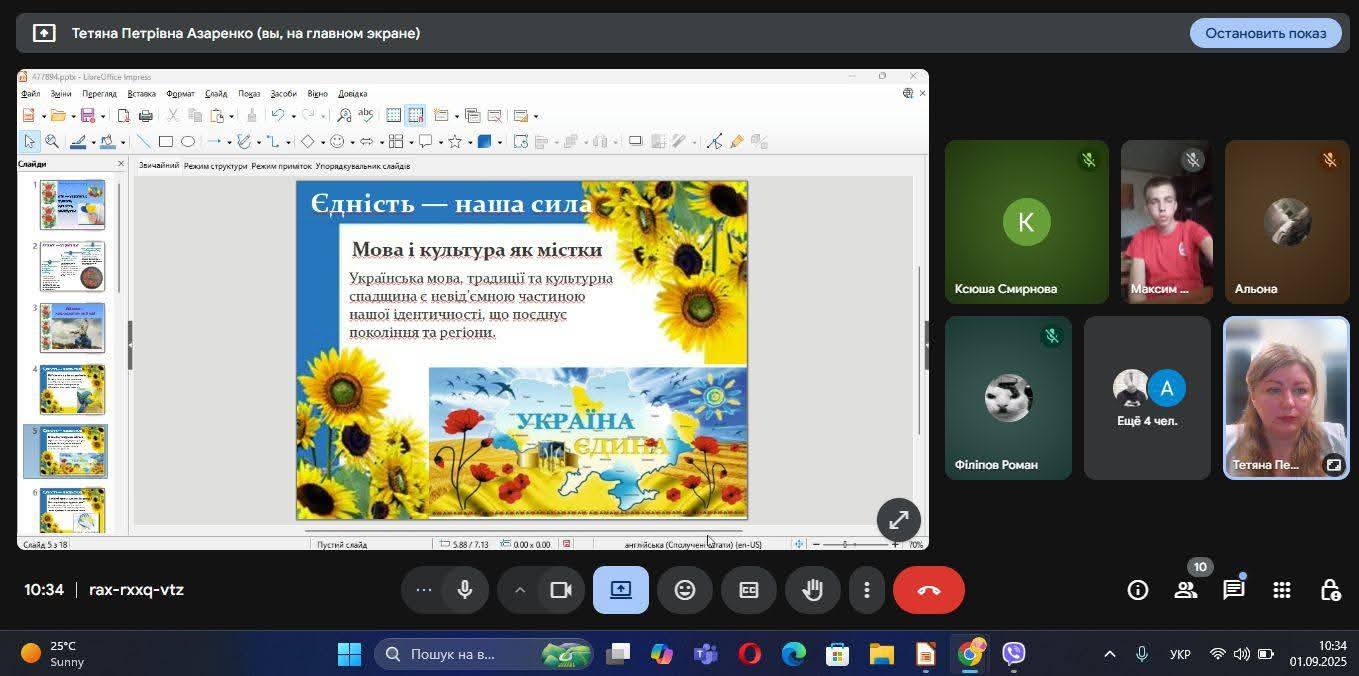Screen dimensions: 1359x676
Task: Click the red leave call button
Action: click(x=928, y=590)
